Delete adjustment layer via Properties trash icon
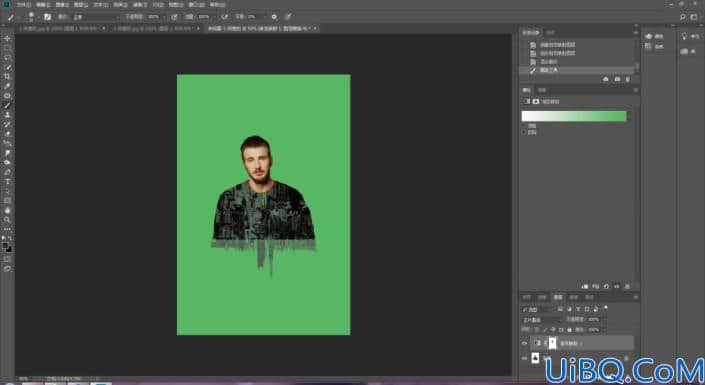Viewport: 705px width, 385px height. 627,286
